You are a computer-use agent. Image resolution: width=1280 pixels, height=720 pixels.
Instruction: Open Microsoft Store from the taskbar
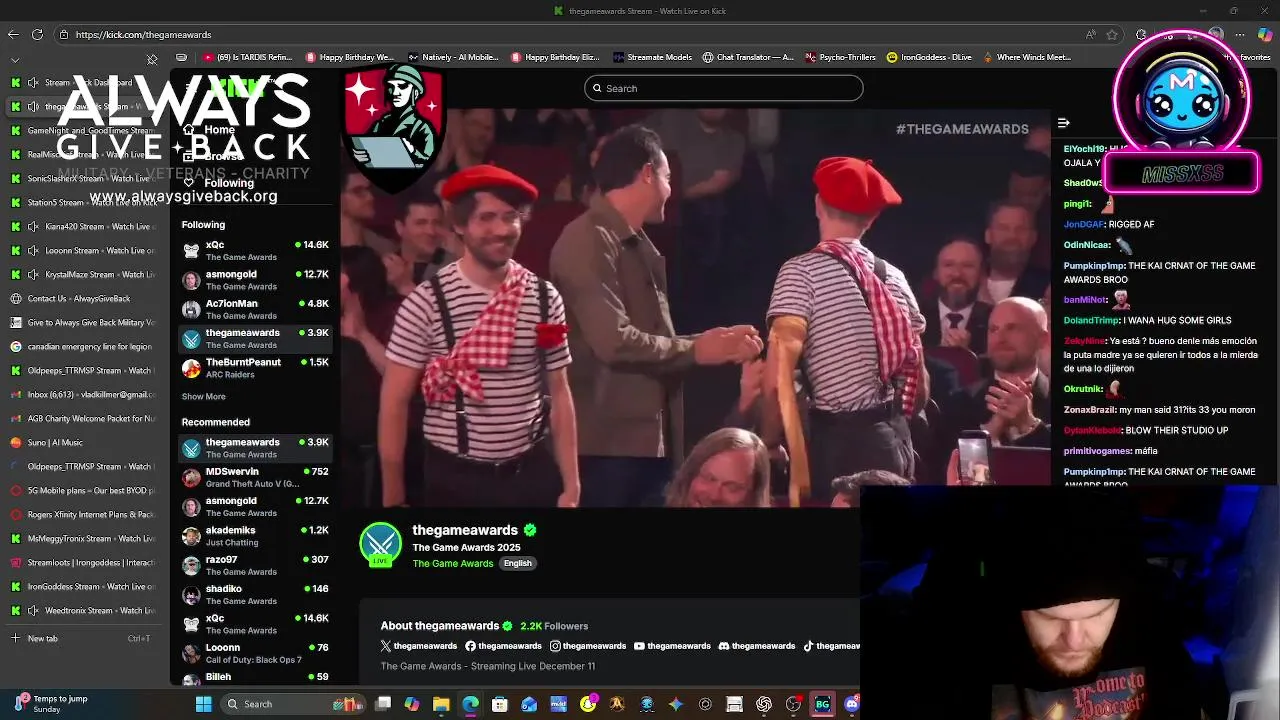click(500, 704)
